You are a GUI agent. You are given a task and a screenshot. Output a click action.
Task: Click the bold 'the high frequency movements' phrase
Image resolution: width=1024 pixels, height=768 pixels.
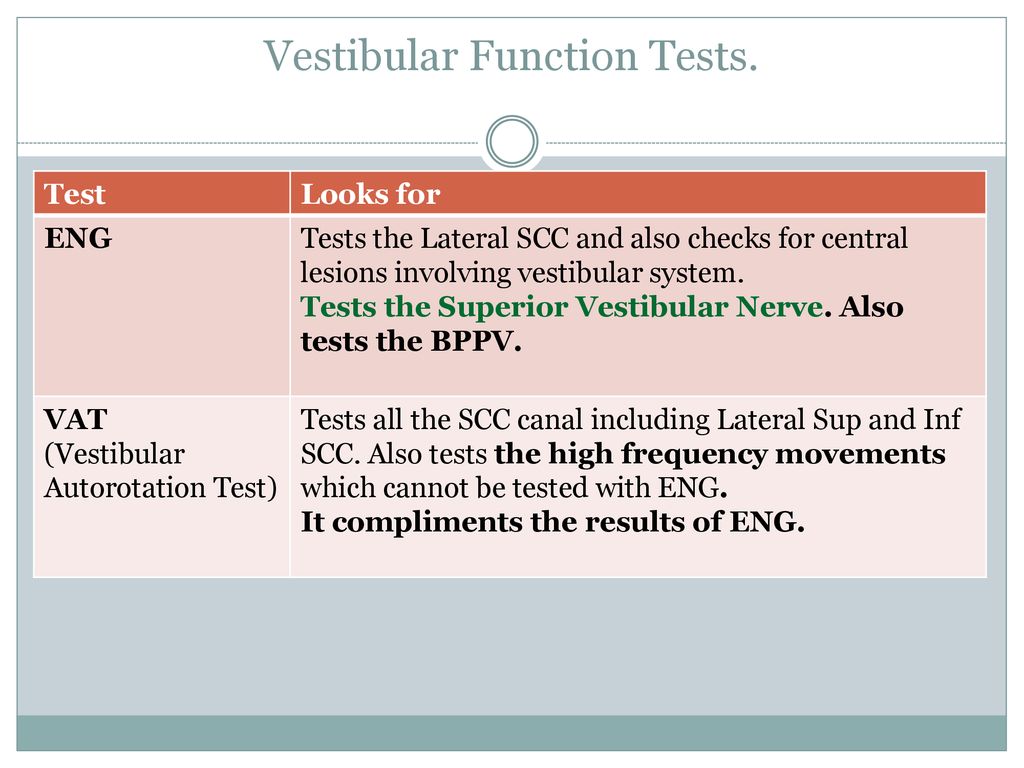(720, 454)
